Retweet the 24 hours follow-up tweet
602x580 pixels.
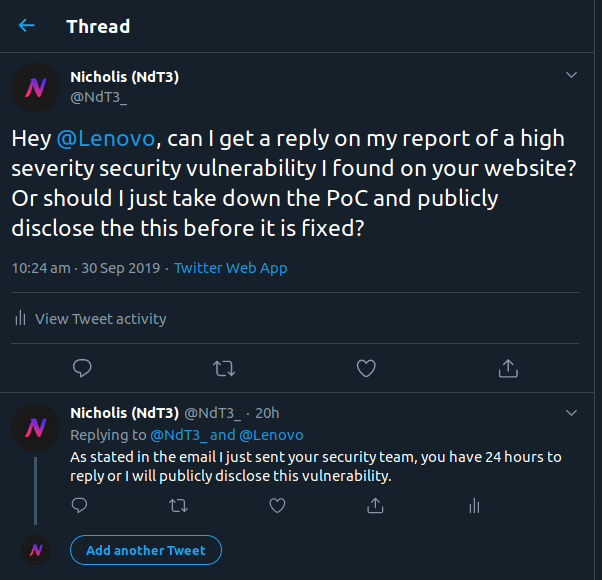[x=179, y=506]
